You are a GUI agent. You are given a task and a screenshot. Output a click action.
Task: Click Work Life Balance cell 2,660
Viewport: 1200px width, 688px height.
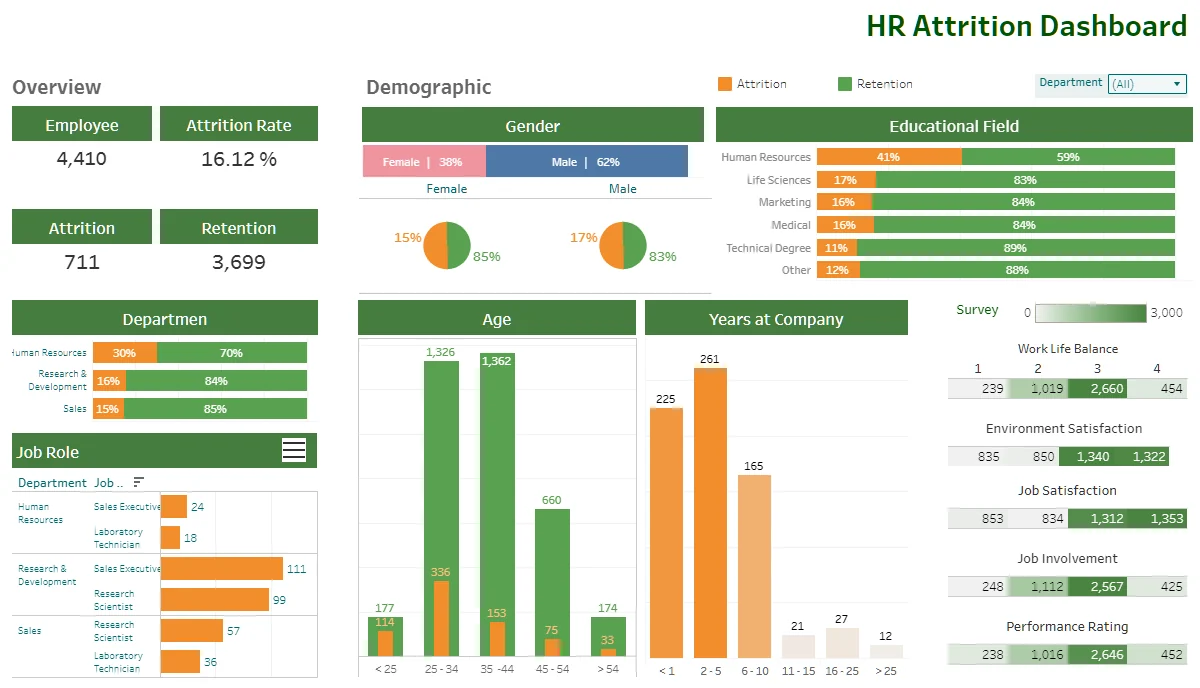1098,388
